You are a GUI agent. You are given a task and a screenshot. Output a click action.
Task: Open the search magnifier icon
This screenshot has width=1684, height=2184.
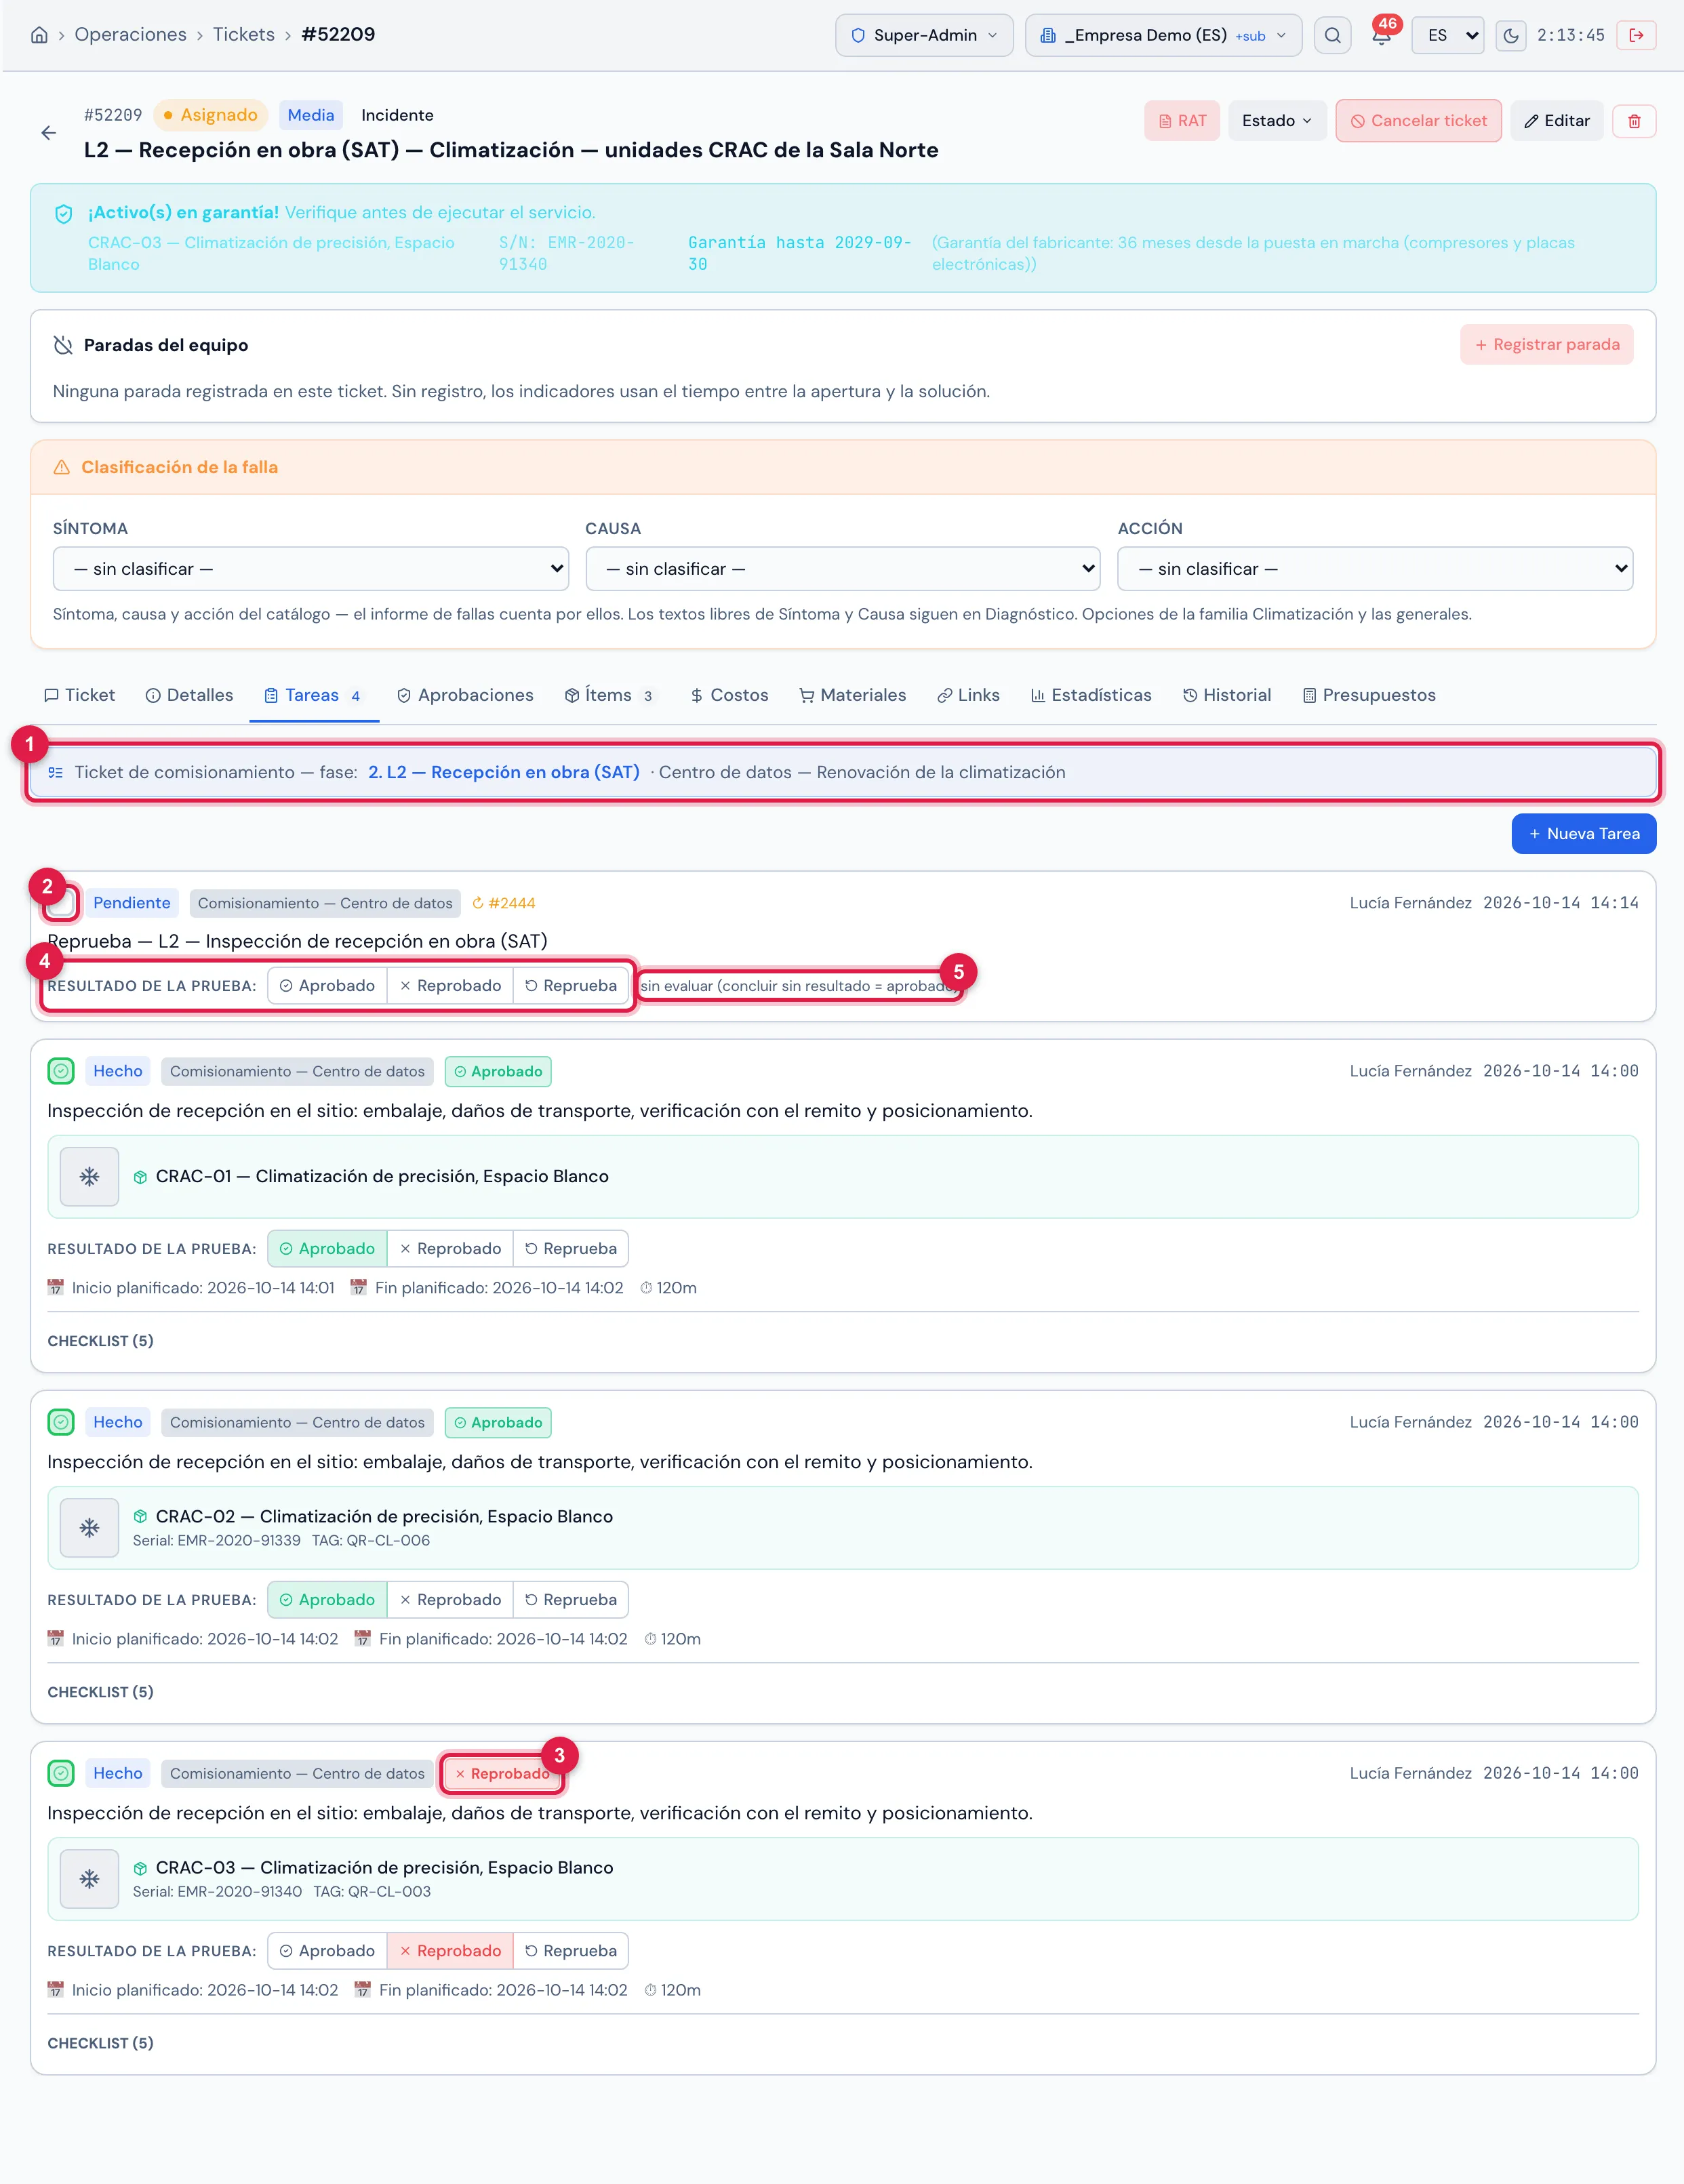tap(1332, 35)
